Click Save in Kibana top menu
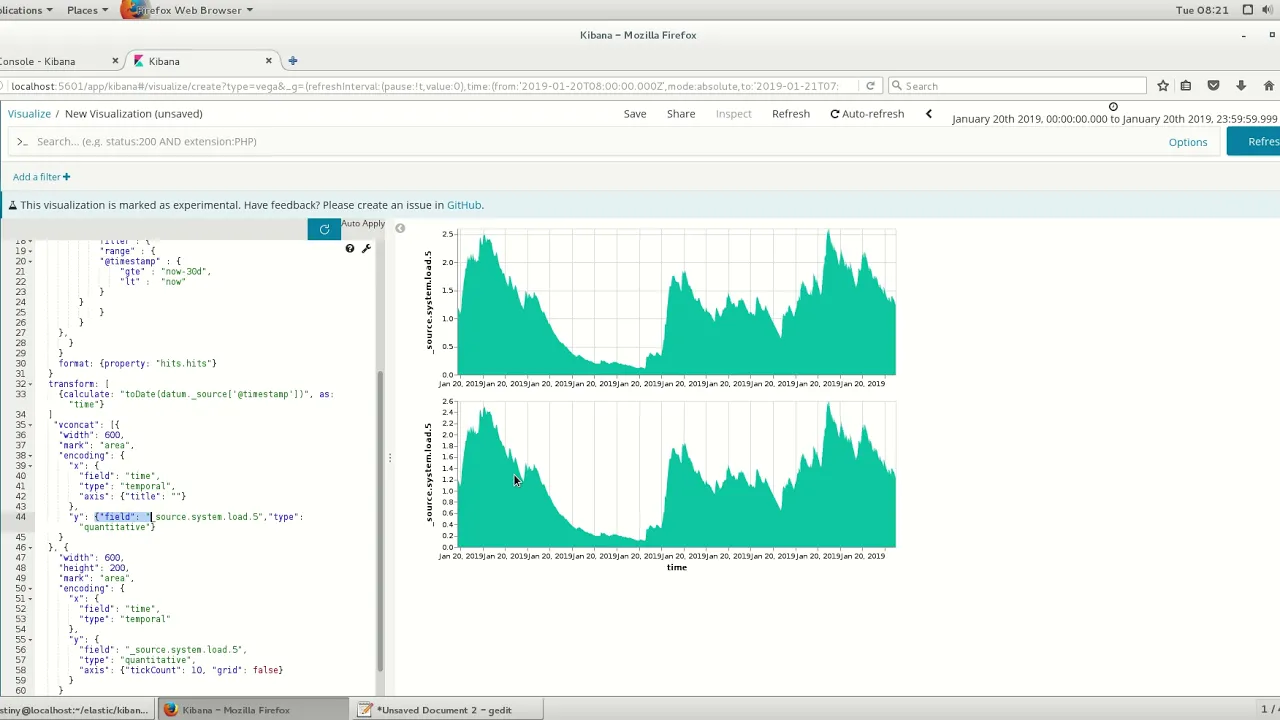 (635, 114)
